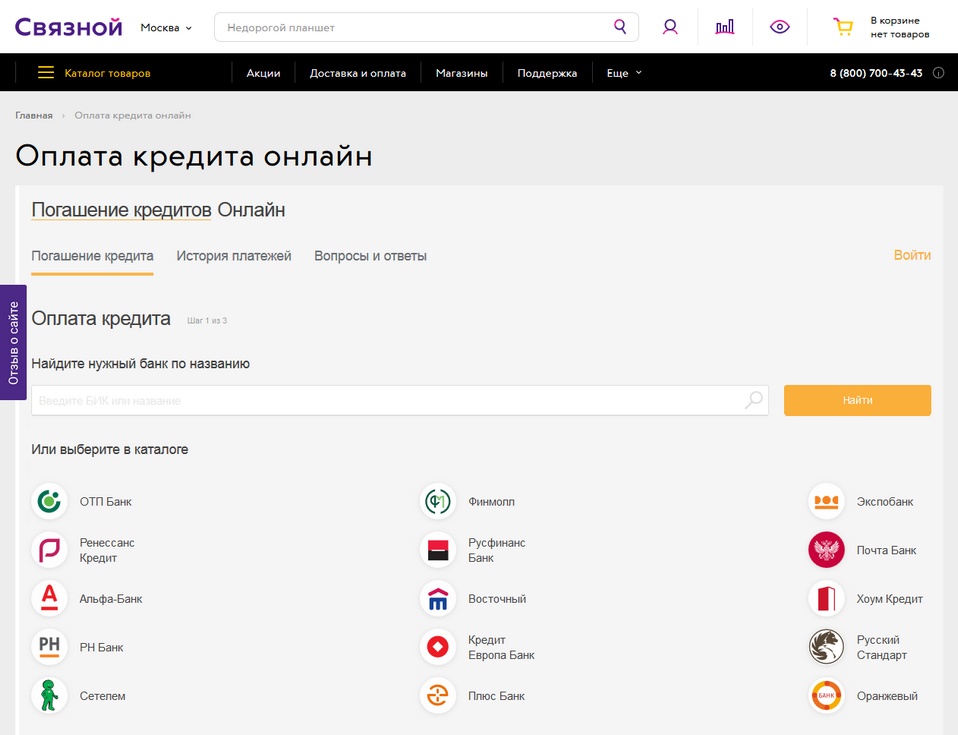Viewport: 958px width, 735px height.
Task: Open your profile via the account icon
Action: click(669, 27)
